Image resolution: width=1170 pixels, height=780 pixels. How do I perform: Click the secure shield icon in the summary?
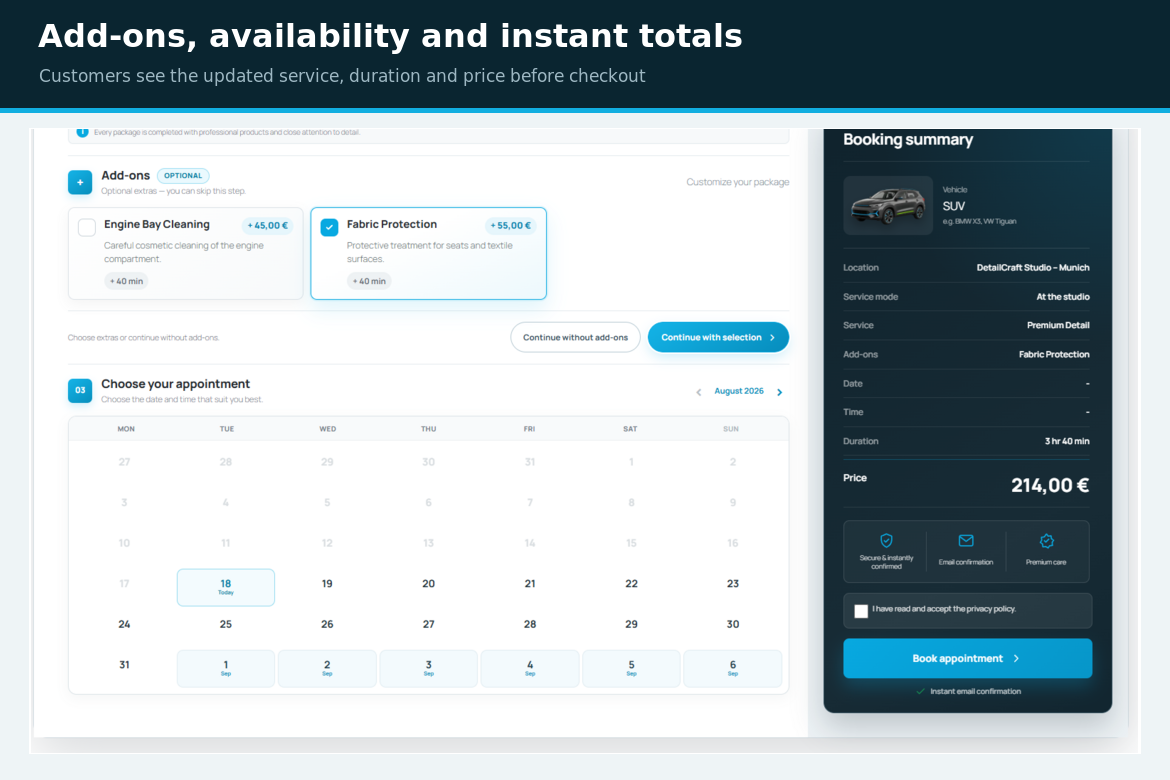[886, 540]
